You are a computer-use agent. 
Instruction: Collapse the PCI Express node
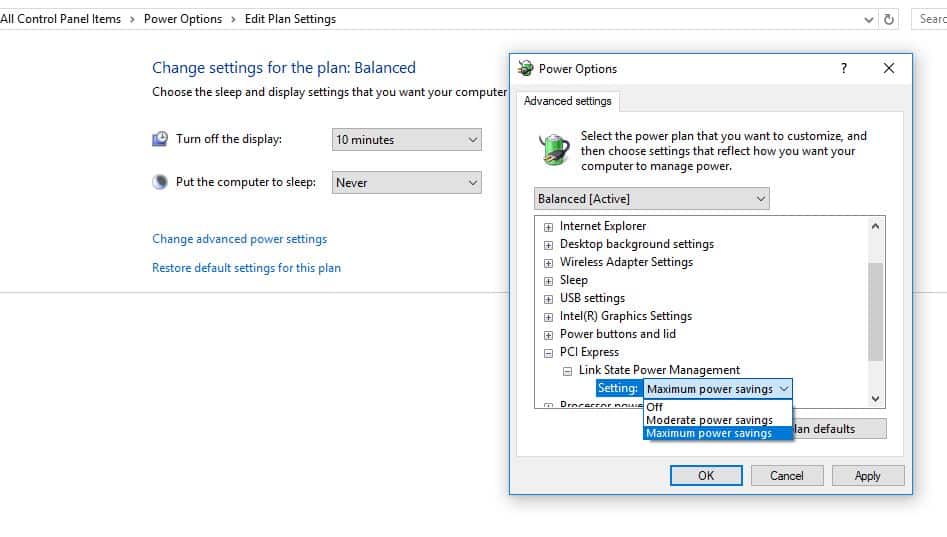pos(548,353)
